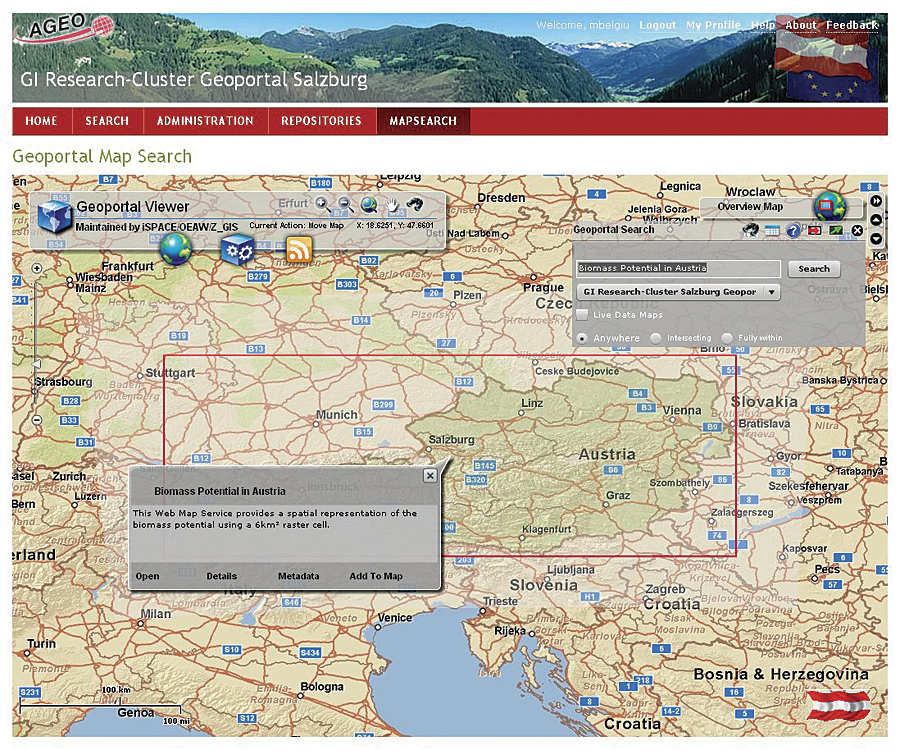Click Details in the Biomass popup

222,576
